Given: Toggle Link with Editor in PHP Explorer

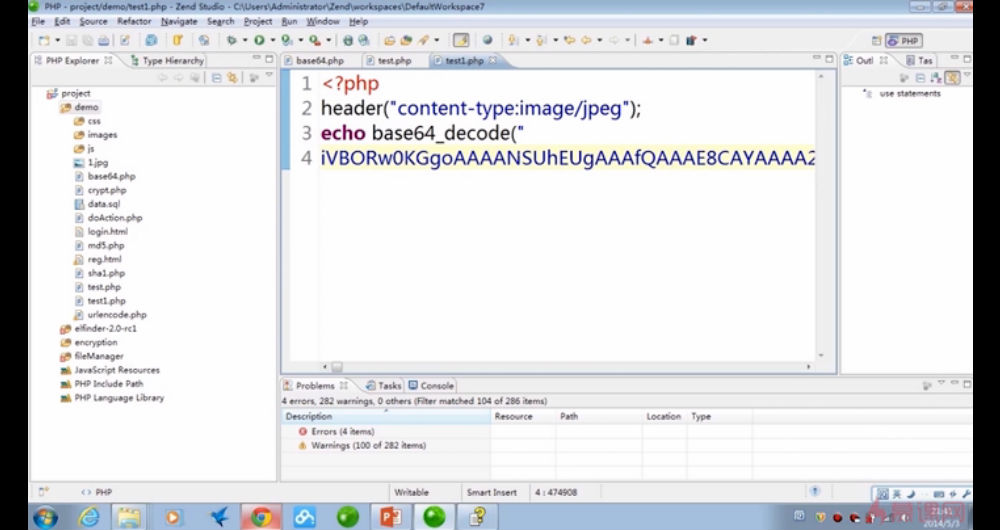Looking at the screenshot, I should pos(232,78).
